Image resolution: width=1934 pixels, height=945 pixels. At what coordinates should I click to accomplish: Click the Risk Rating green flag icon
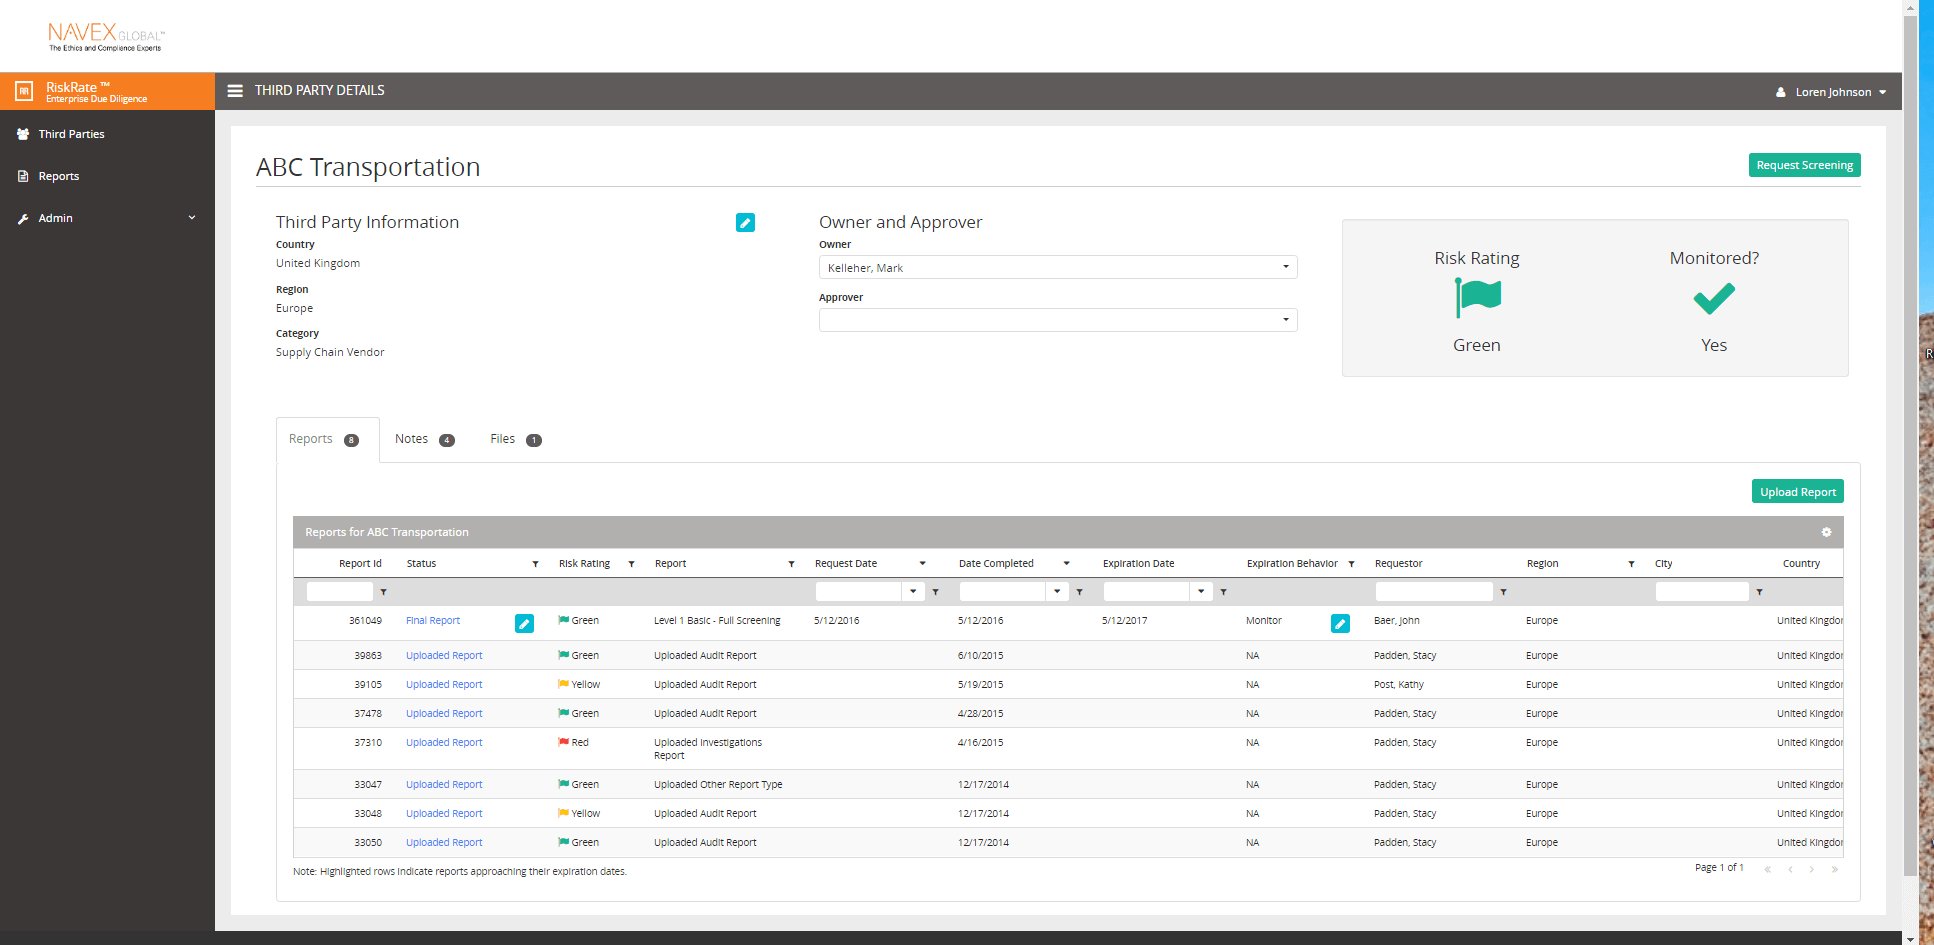click(x=1477, y=297)
